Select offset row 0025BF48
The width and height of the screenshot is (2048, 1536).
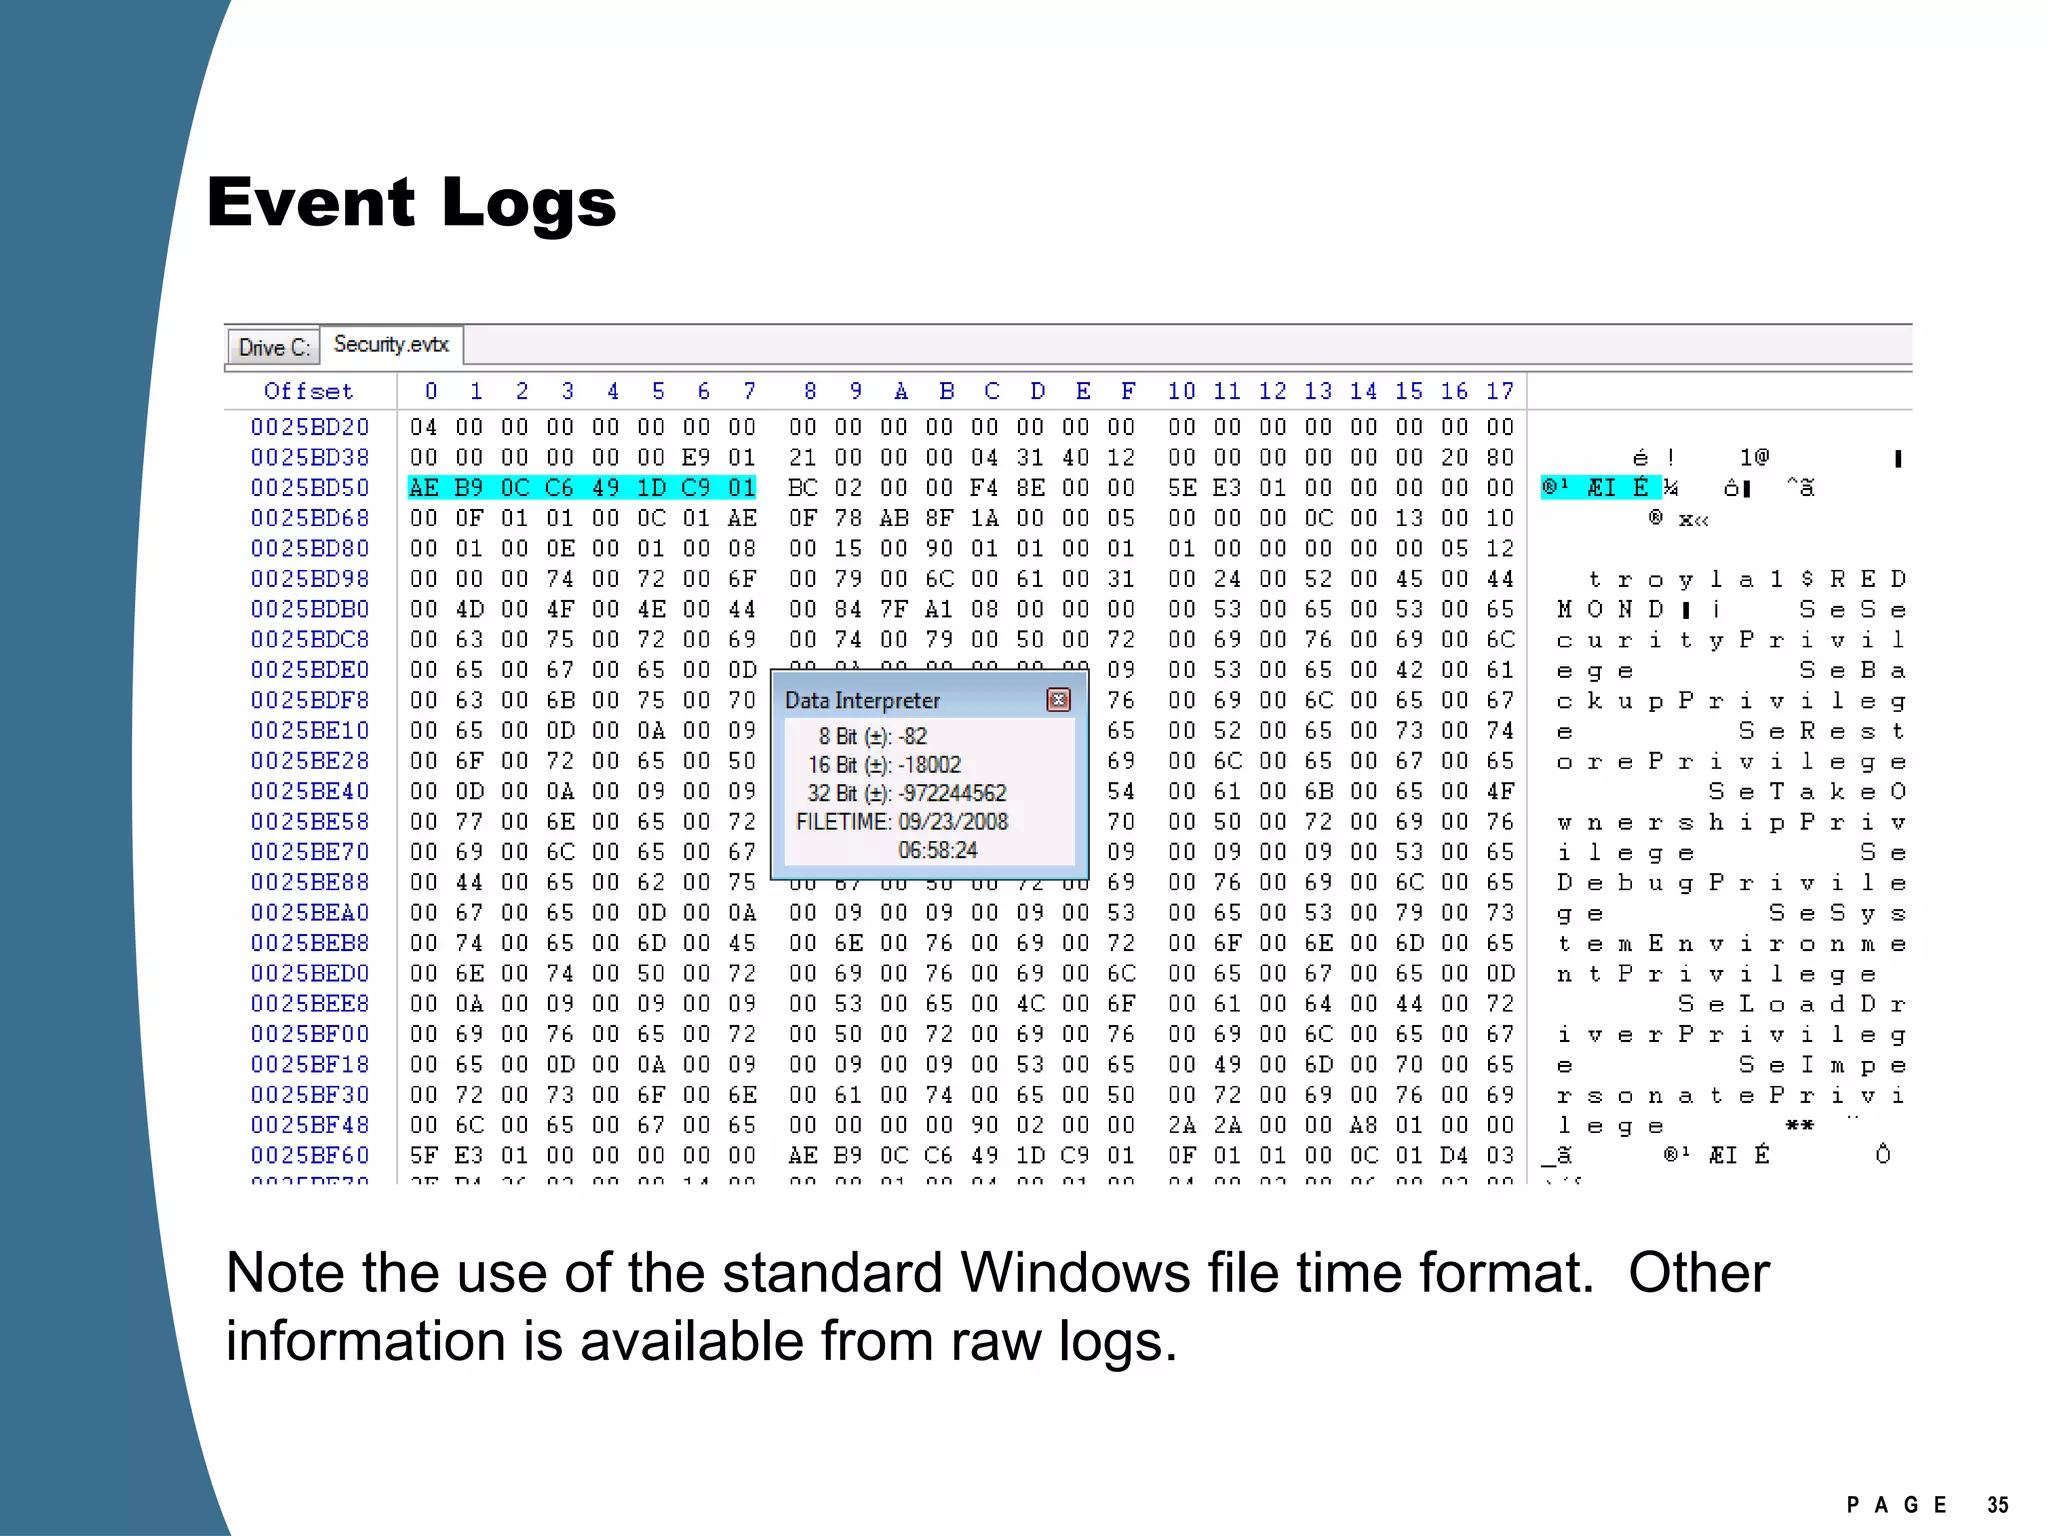310,1125
